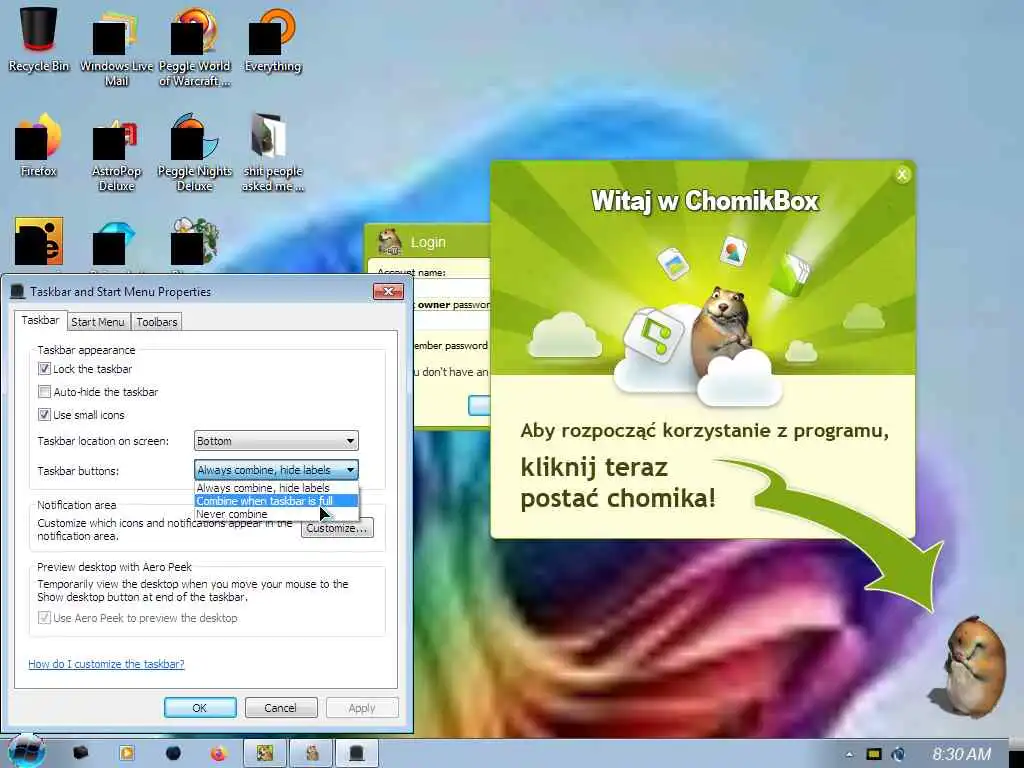Open the media player taskbar icon
The image size is (1024, 768).
pyautogui.click(x=127, y=753)
